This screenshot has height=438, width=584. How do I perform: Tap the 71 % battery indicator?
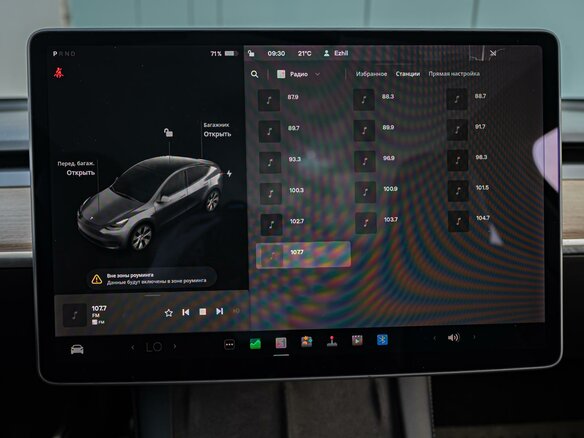click(224, 54)
